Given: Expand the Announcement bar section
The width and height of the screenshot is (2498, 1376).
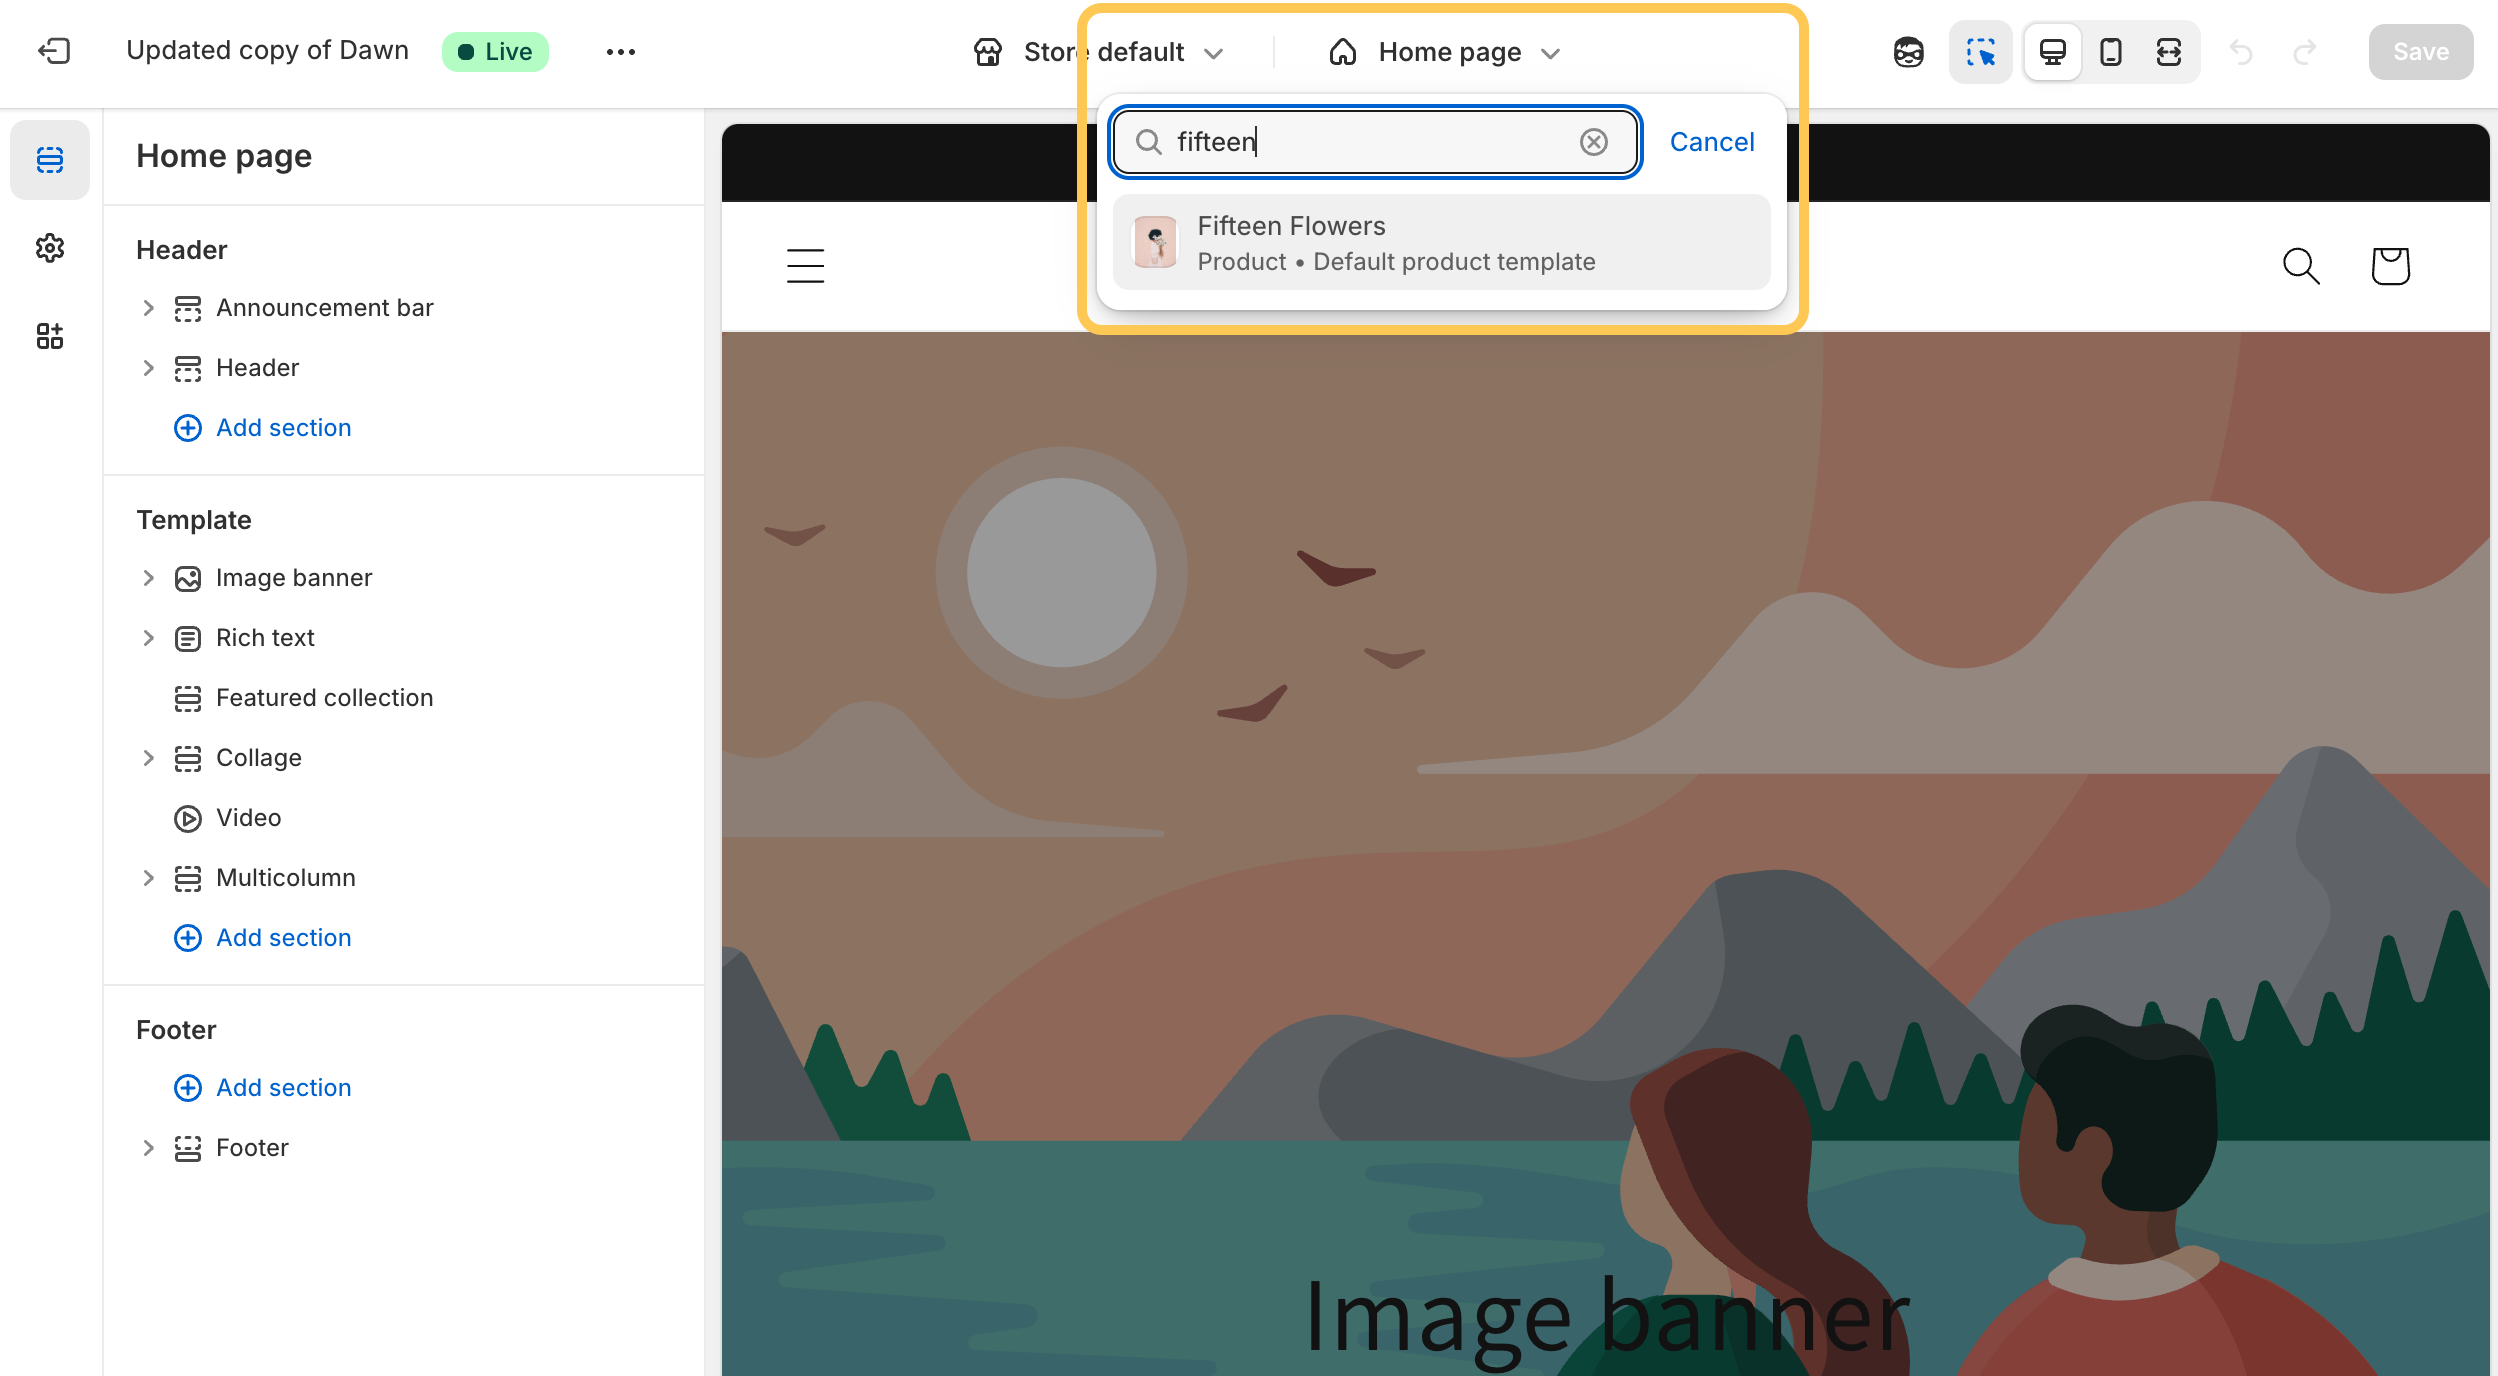Looking at the screenshot, I should click(x=148, y=308).
